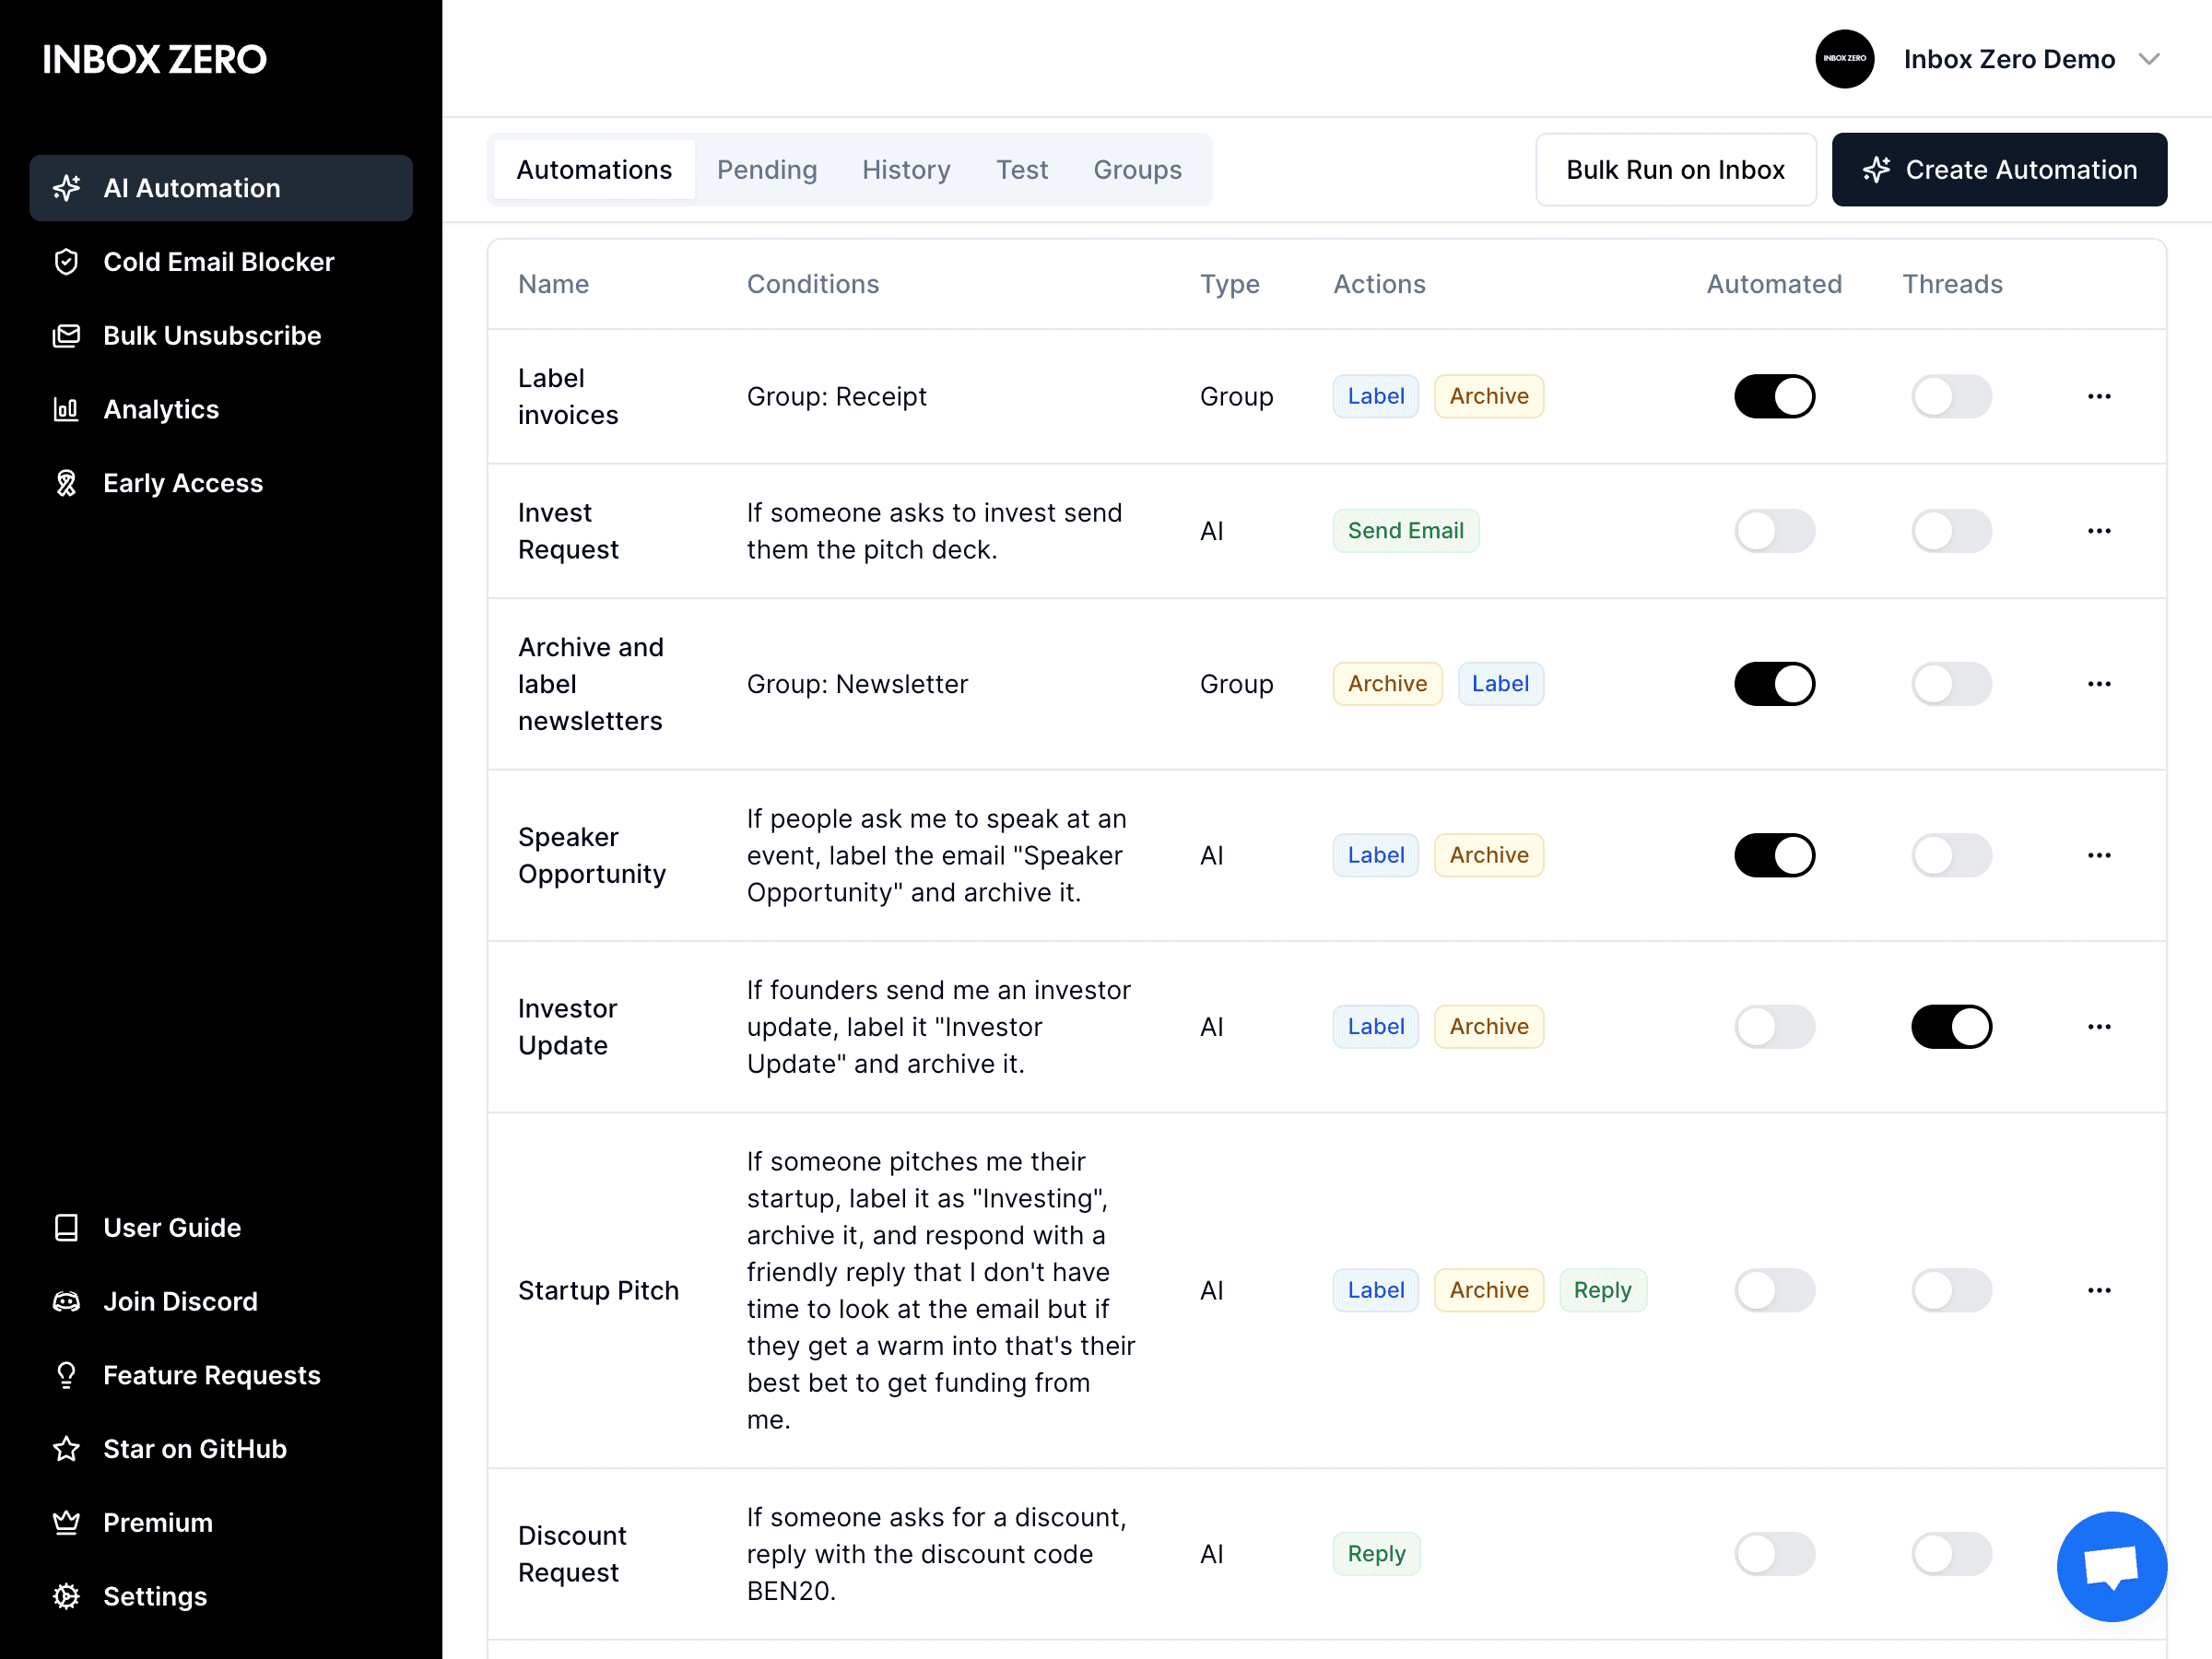
Task: Click the Early Access wand icon
Action: 66,483
